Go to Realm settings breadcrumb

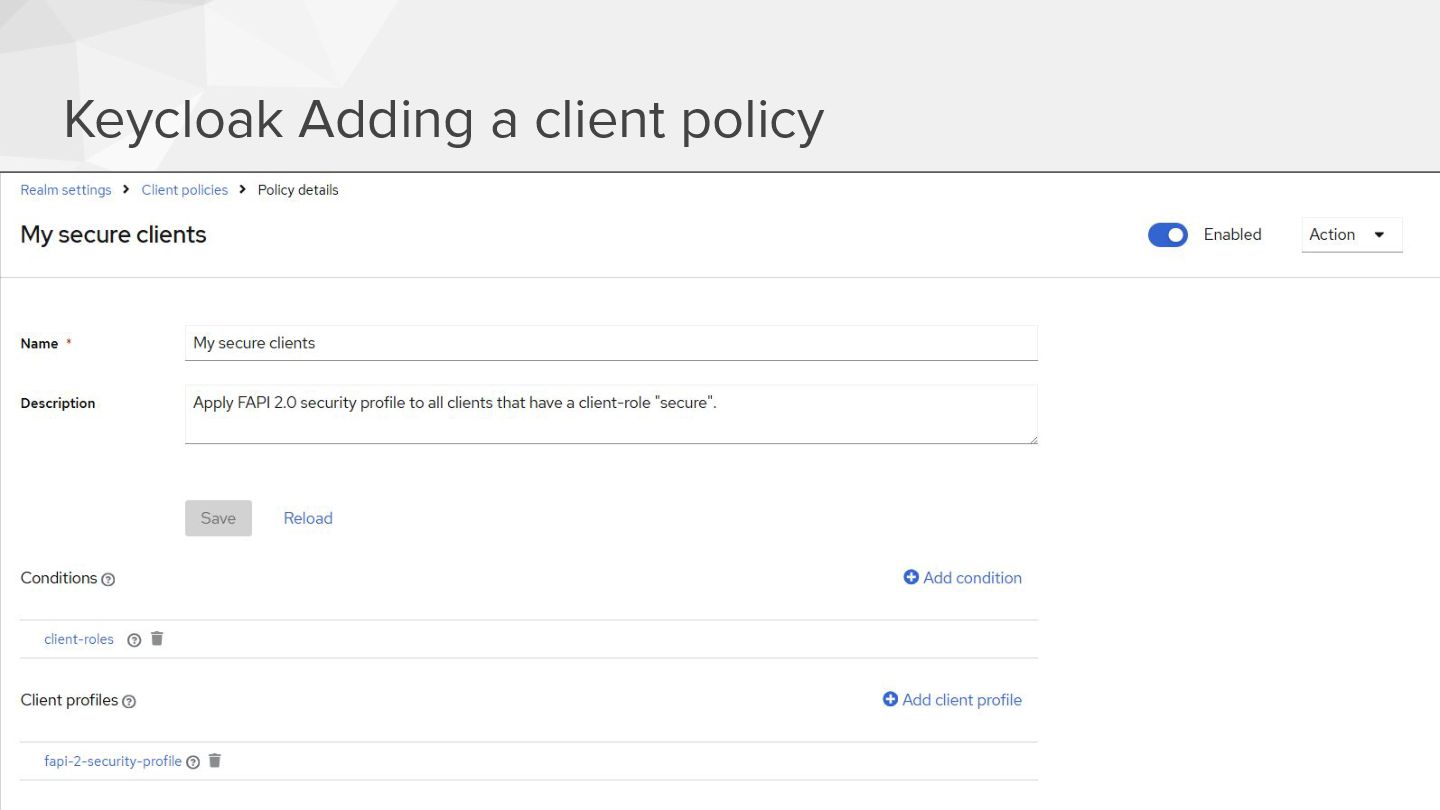66,190
